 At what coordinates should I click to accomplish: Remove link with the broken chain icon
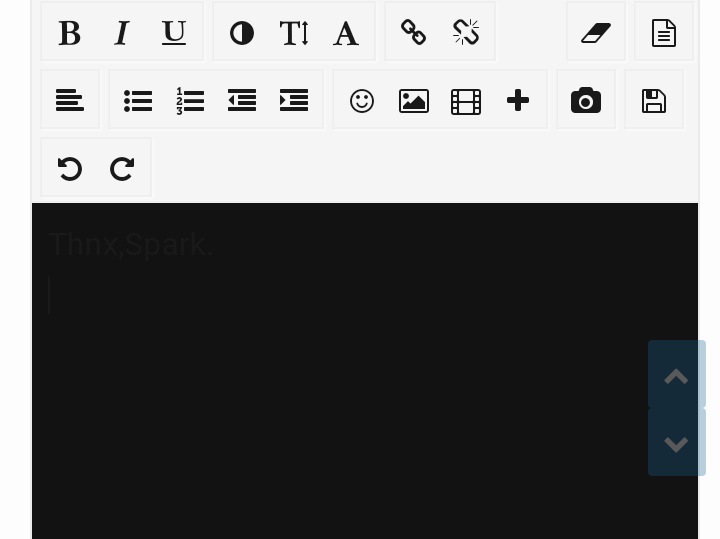(466, 32)
